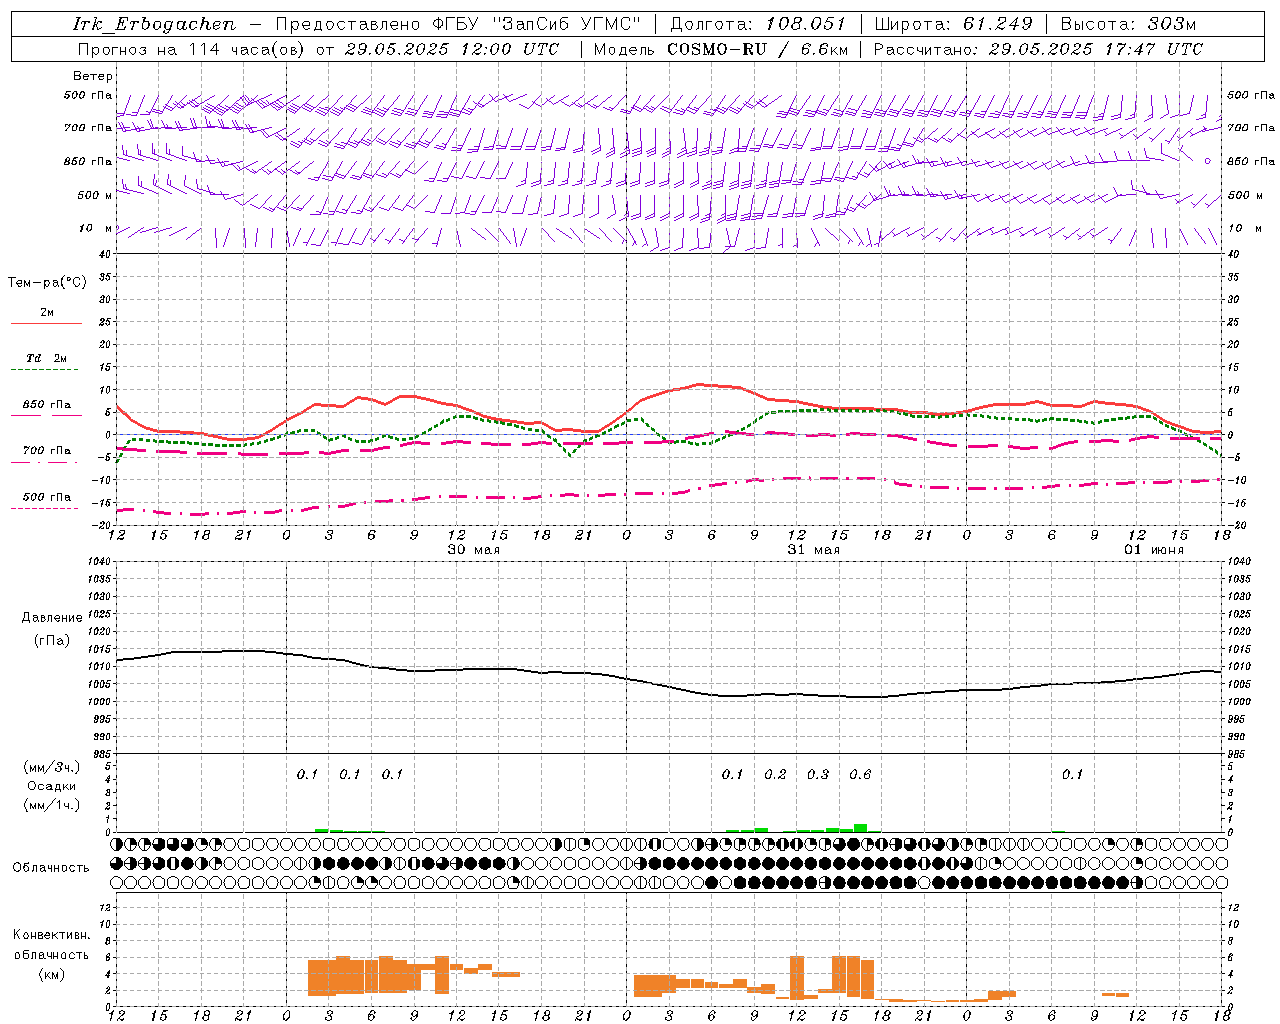Click the "Высота: 303м" elevation text
This screenshot has height=1024, width=1280.
coord(1128,24)
